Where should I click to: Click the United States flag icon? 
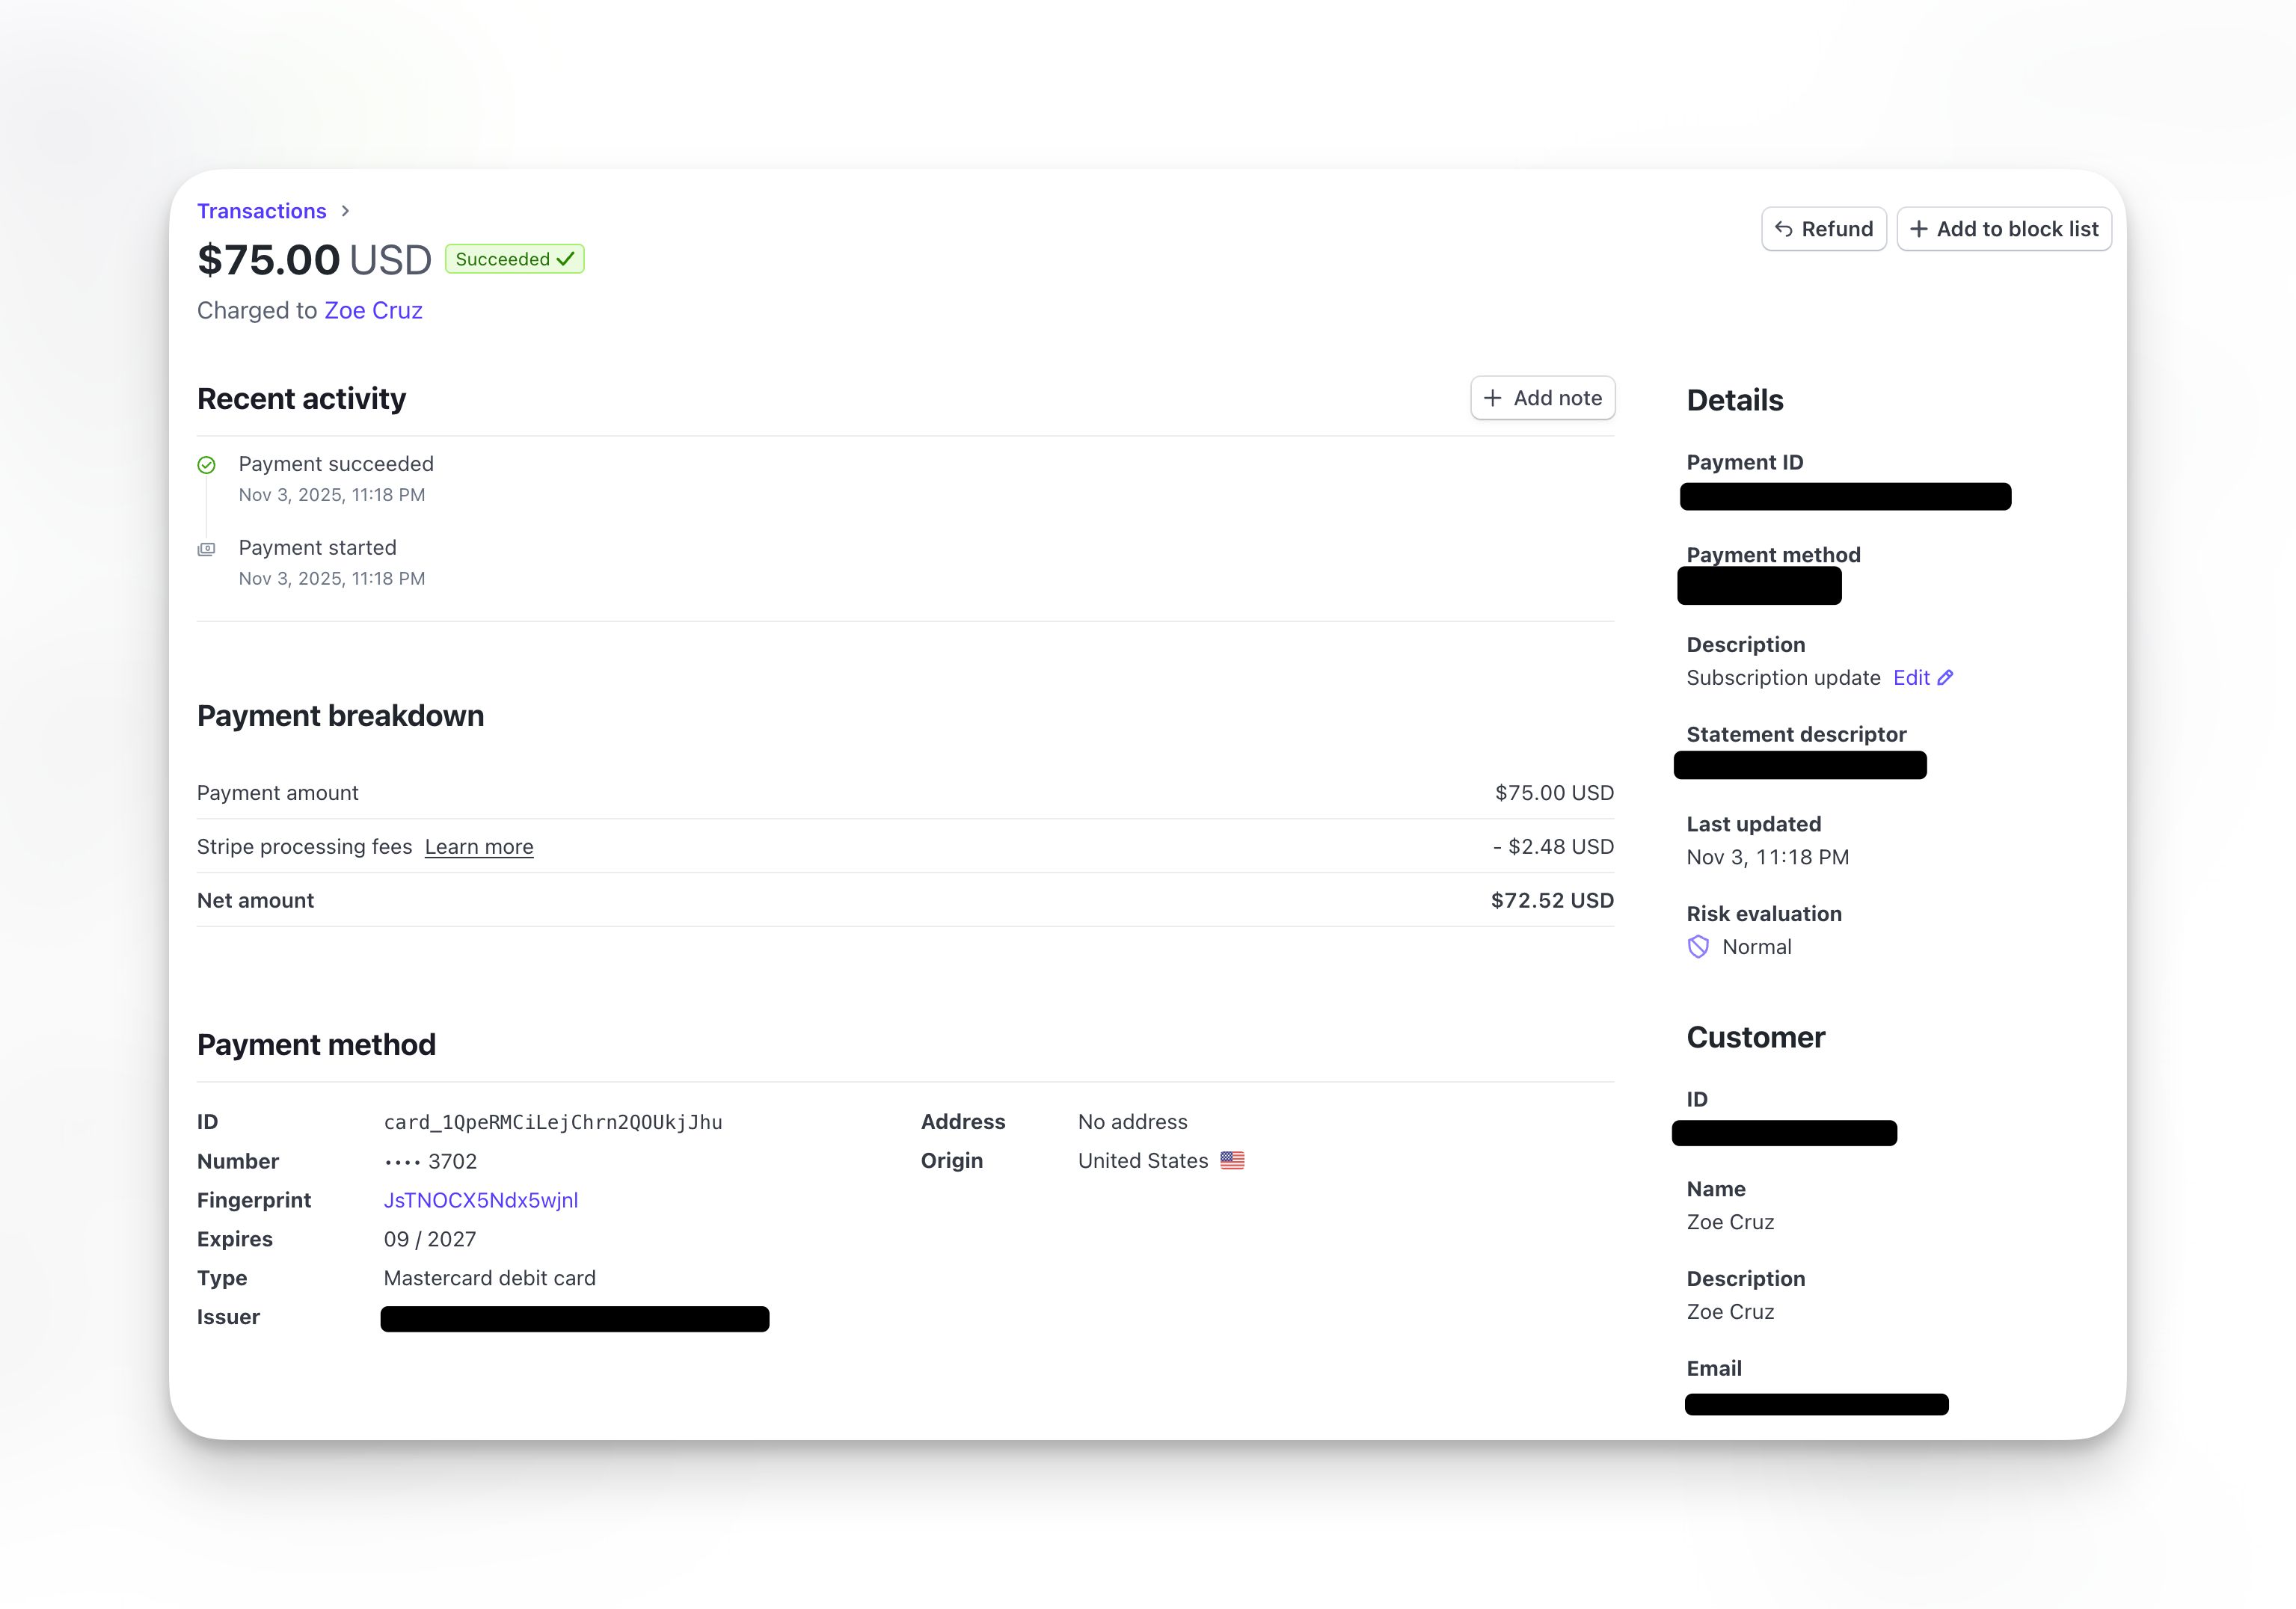(1232, 1161)
